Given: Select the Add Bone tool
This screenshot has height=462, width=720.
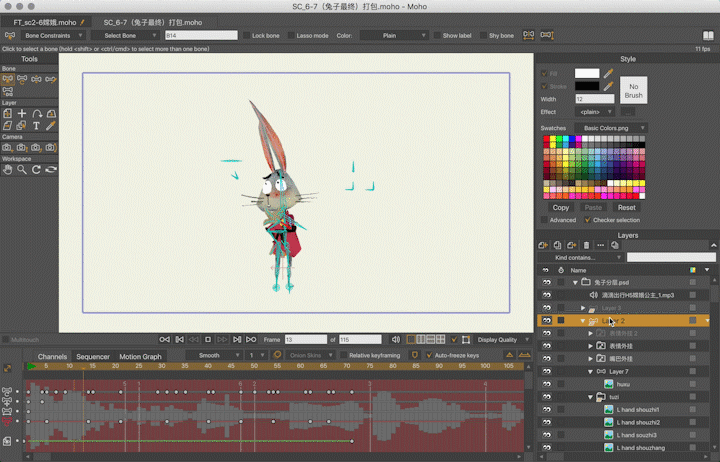Looking at the screenshot, I should pyautogui.click(x=36, y=79).
